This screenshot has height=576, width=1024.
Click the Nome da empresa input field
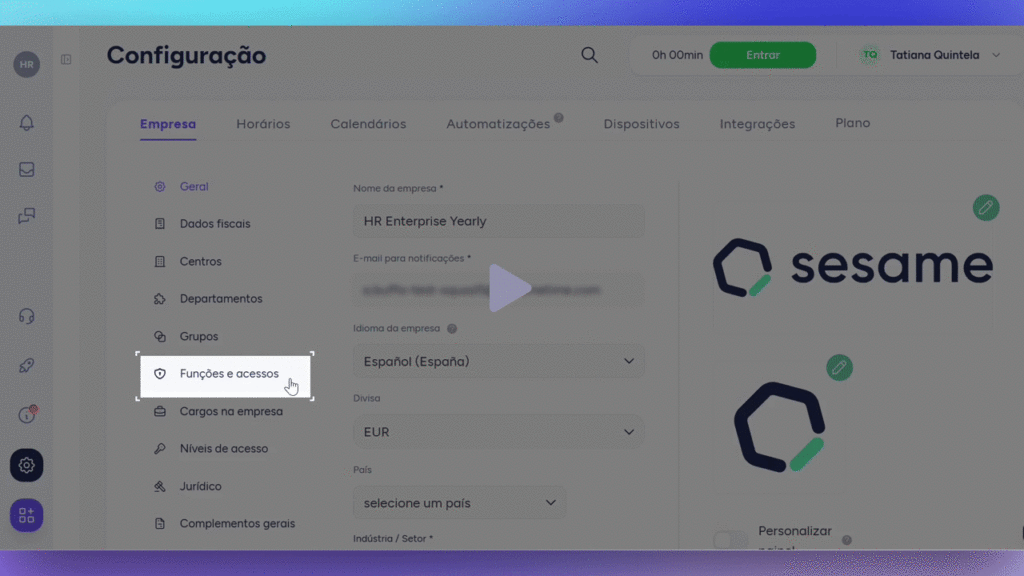(x=498, y=221)
